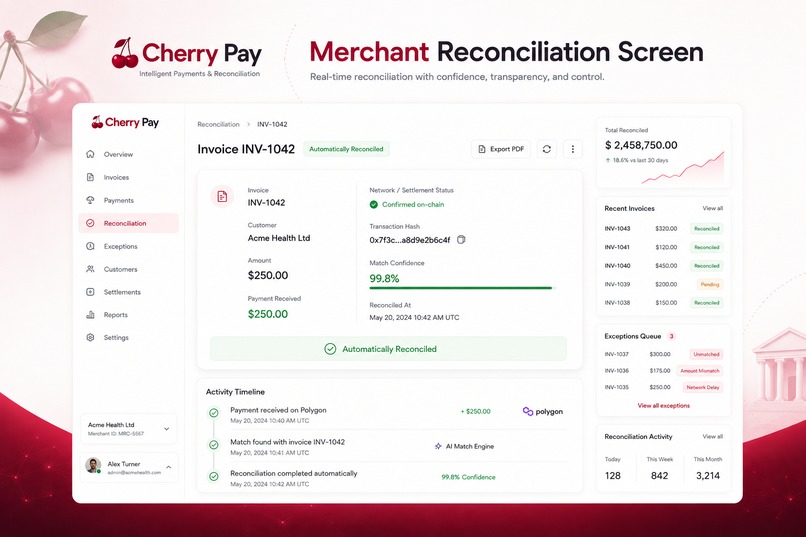
Task: Click This Week count 842
Action: [x=660, y=476]
